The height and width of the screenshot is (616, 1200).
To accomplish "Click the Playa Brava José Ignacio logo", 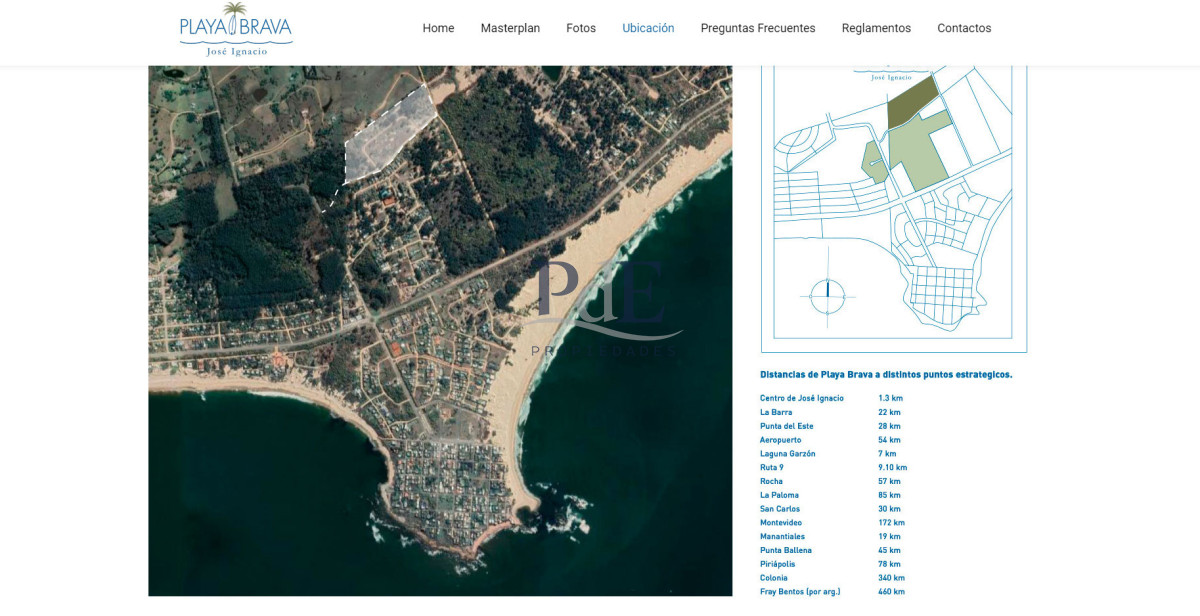I will click(x=236, y=29).
